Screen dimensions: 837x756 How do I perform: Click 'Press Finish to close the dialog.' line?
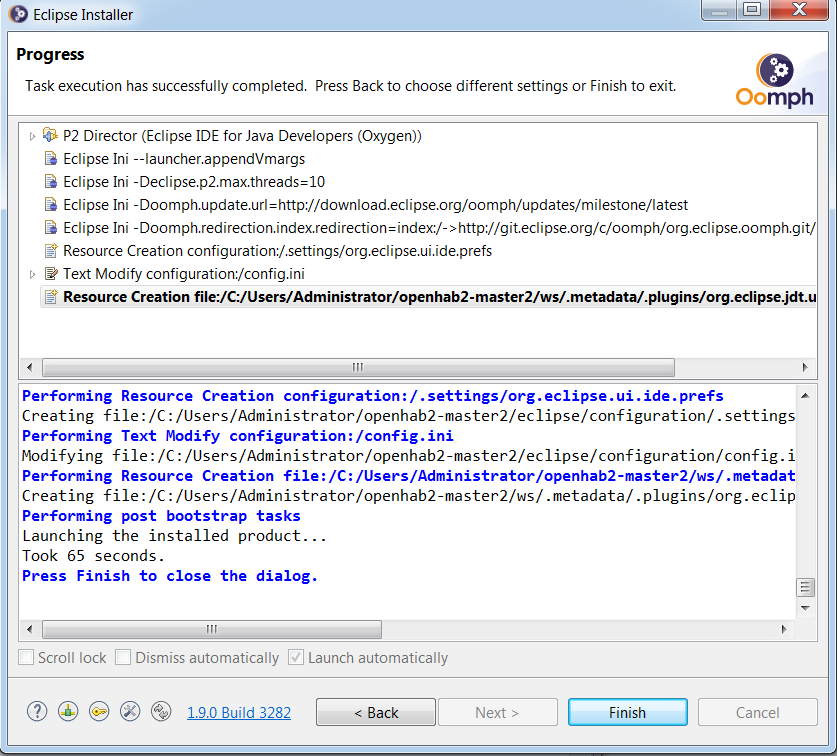point(170,576)
